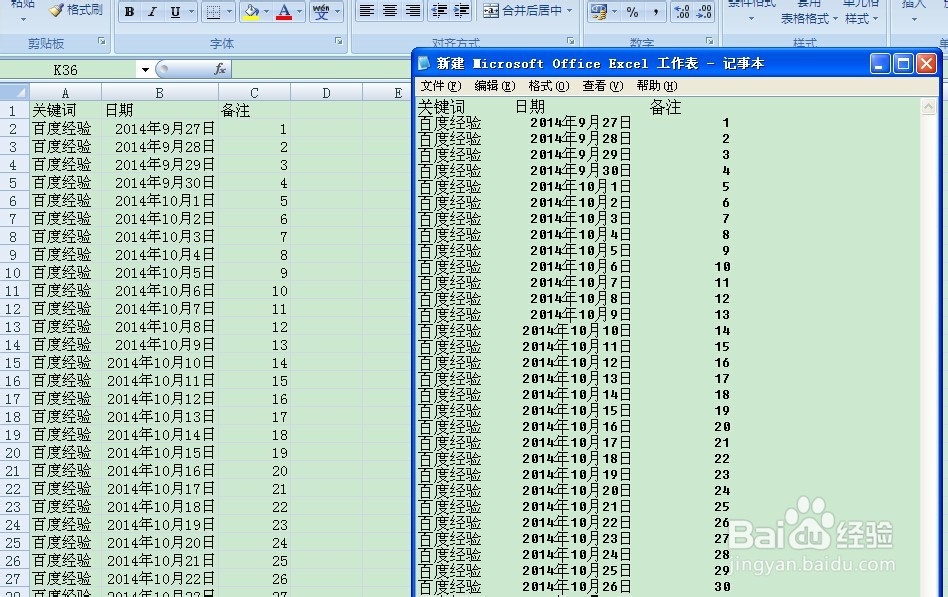This screenshot has height=597, width=948.
Task: Open the font color dropdown arrow
Action: coord(299,11)
